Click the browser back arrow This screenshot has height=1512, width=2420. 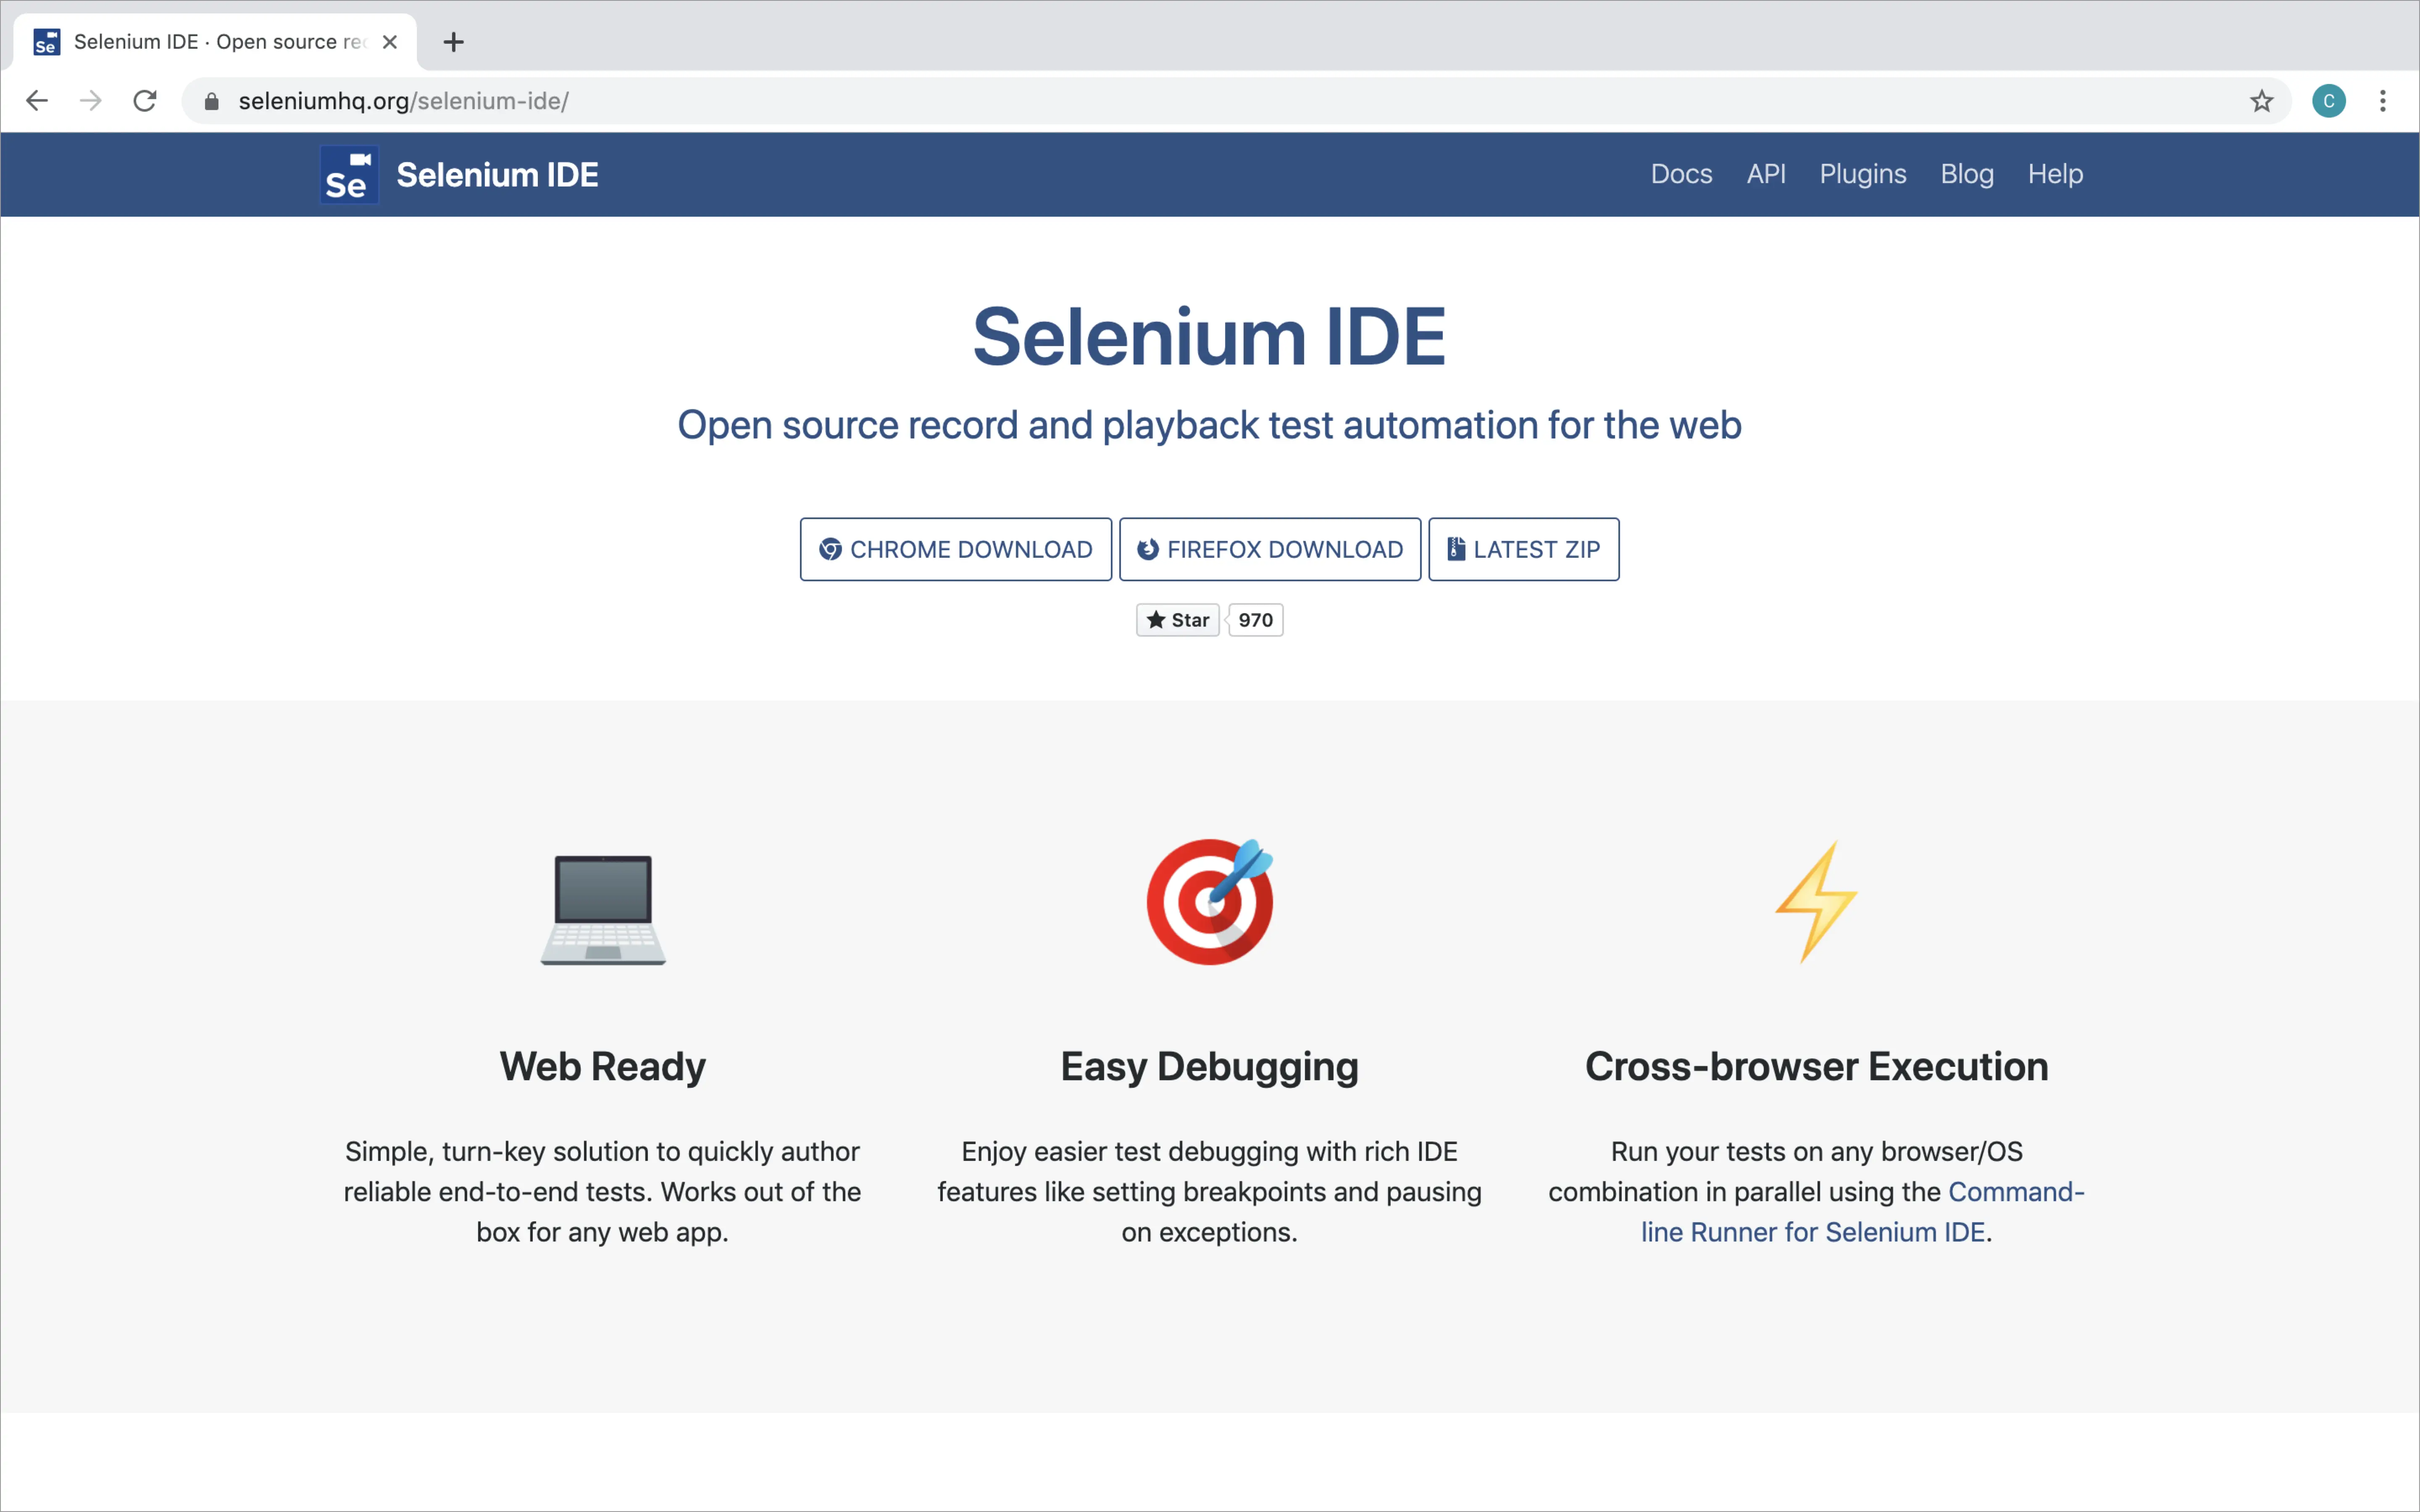click(37, 101)
